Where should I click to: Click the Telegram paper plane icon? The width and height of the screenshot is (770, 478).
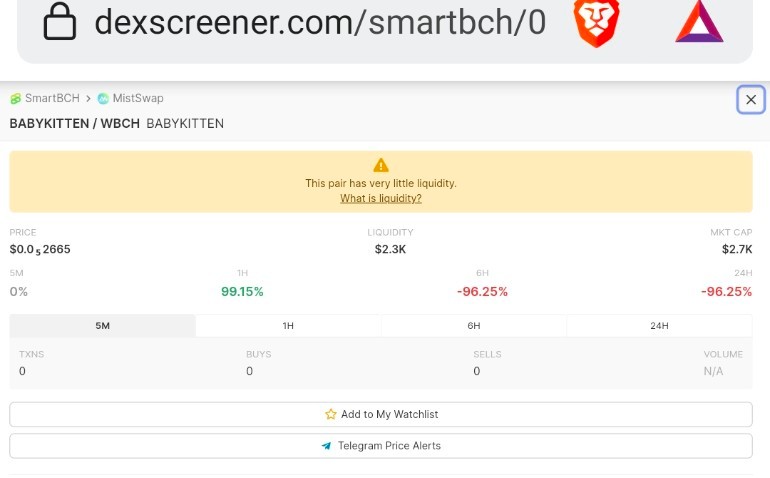coord(327,446)
